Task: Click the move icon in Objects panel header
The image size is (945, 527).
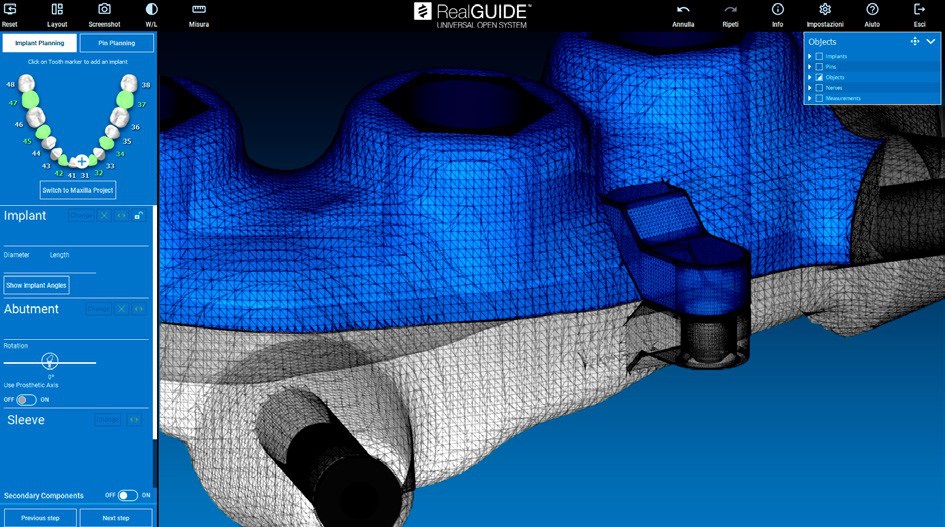Action: click(x=914, y=42)
